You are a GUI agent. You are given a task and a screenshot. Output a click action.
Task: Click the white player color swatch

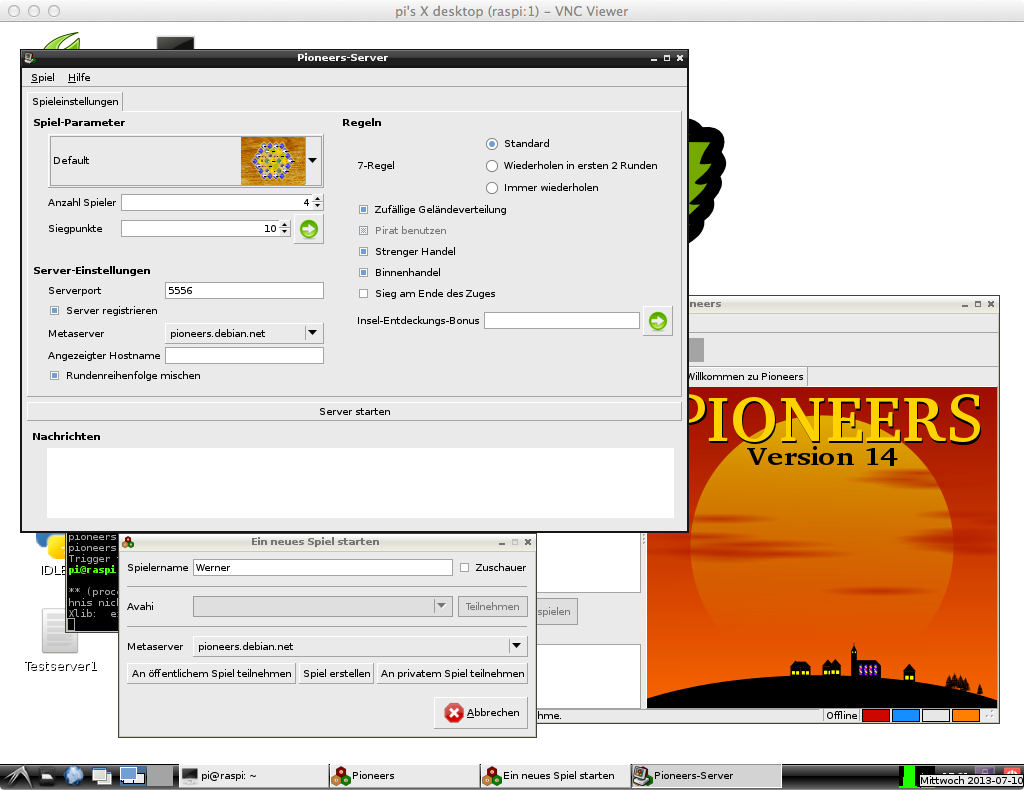point(936,716)
